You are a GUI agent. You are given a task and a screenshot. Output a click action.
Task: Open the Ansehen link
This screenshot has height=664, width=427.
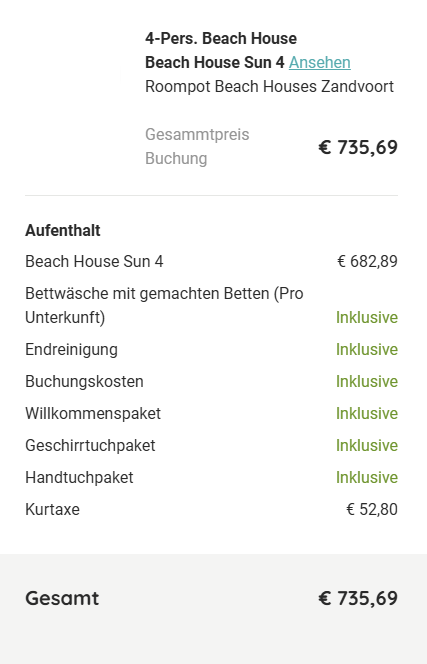click(x=320, y=63)
